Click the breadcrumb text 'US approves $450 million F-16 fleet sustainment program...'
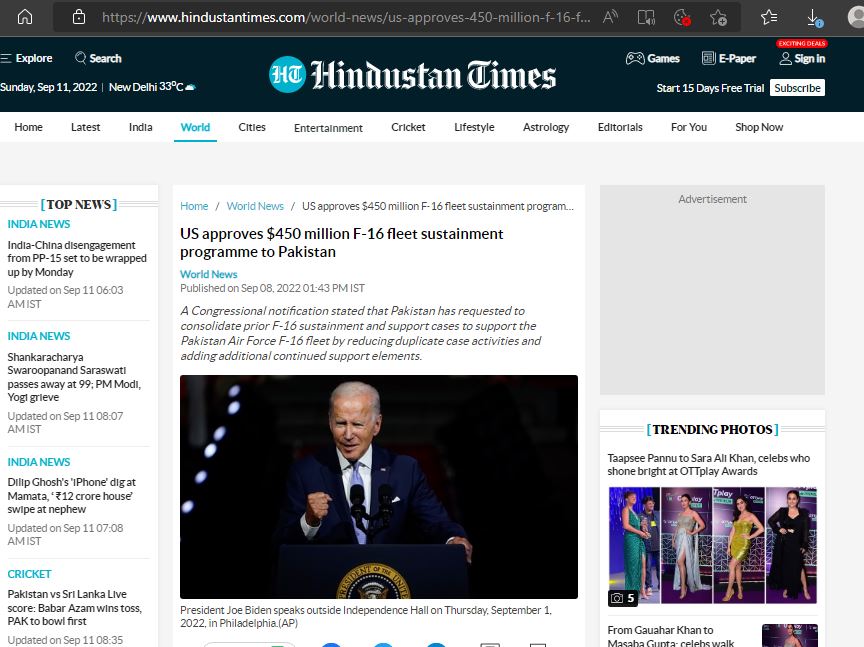 (x=438, y=206)
